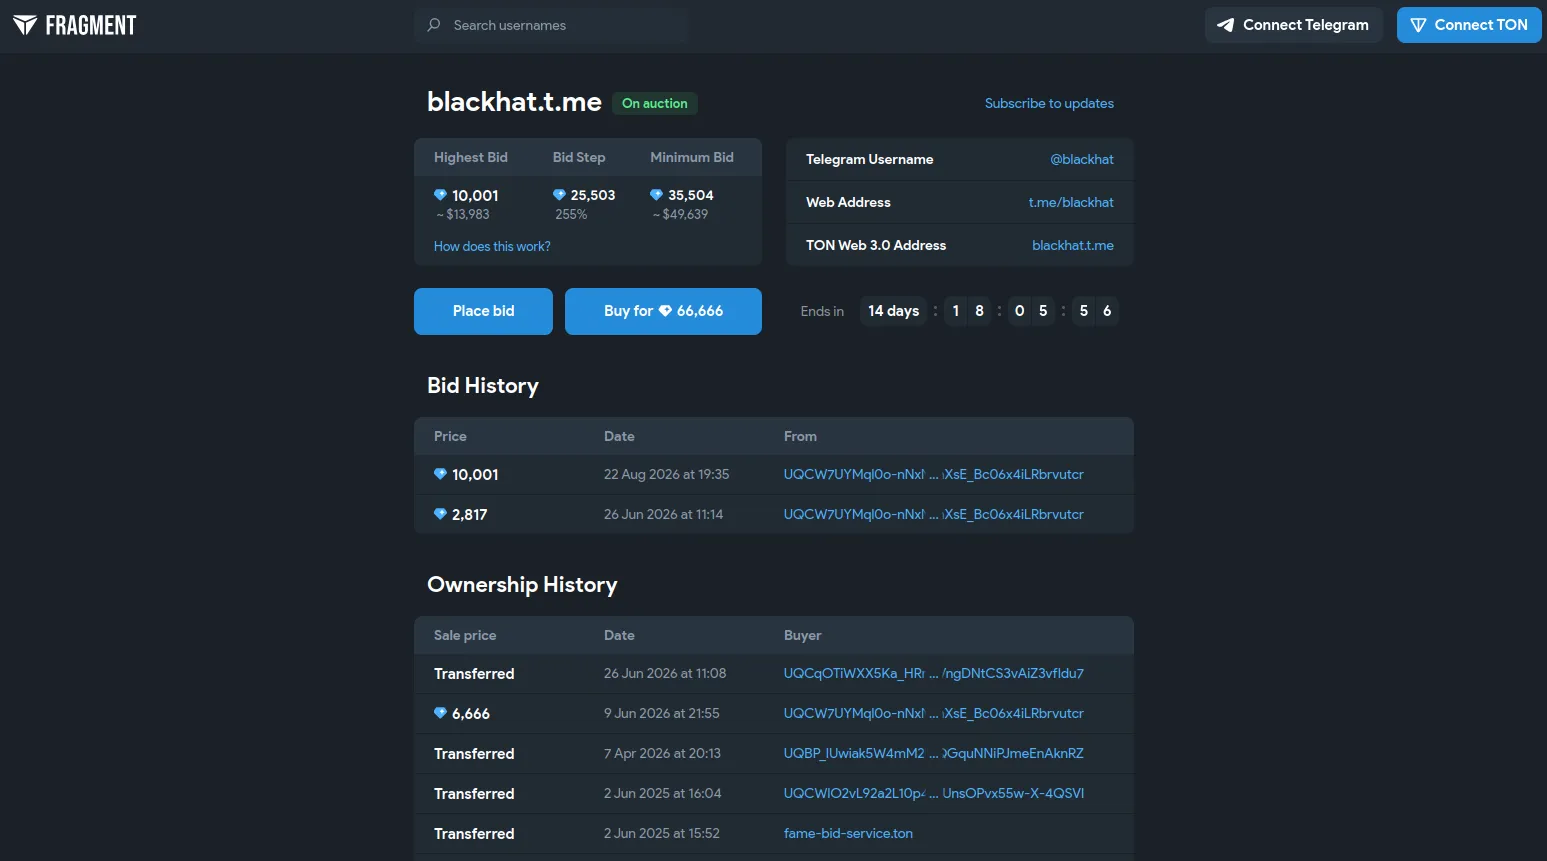Select the 7 Apr 2026 at 20:13 date
Viewport: 1547px width, 861px height.
pyautogui.click(x=662, y=753)
